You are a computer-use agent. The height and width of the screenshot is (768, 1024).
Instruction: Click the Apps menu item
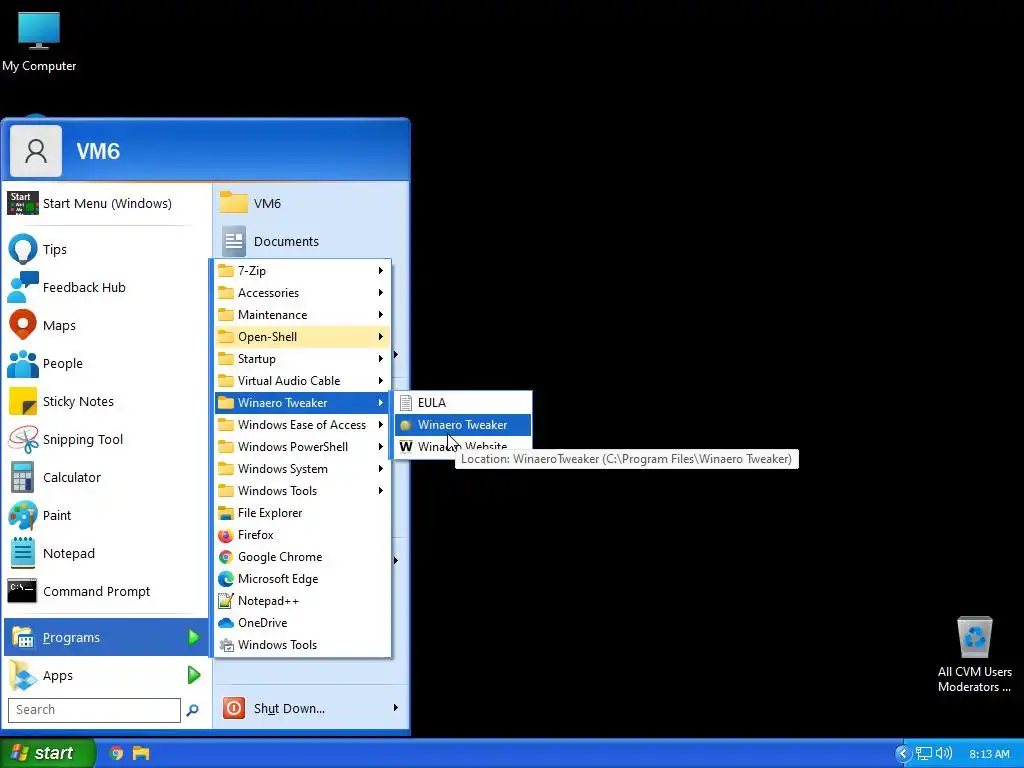pyautogui.click(x=106, y=675)
